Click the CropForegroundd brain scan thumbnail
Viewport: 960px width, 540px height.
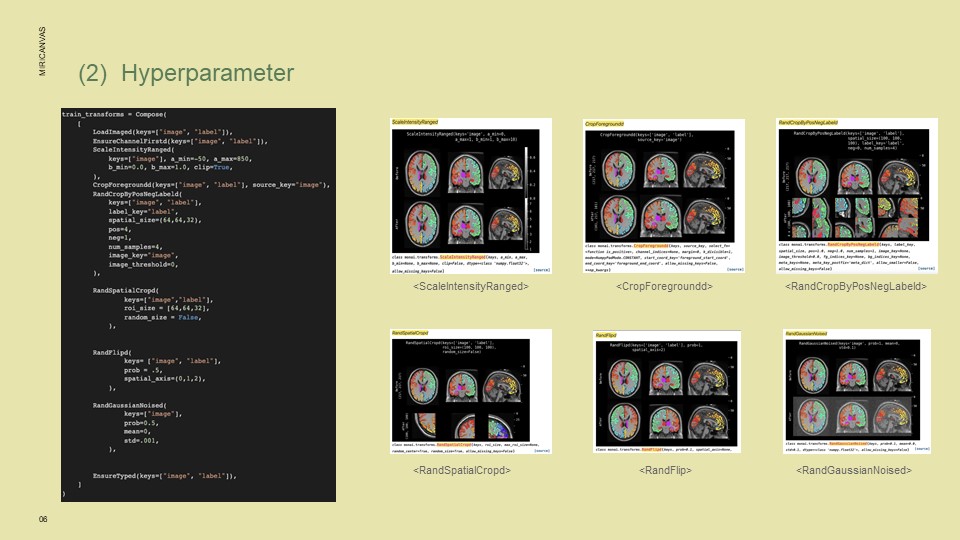pos(664,196)
